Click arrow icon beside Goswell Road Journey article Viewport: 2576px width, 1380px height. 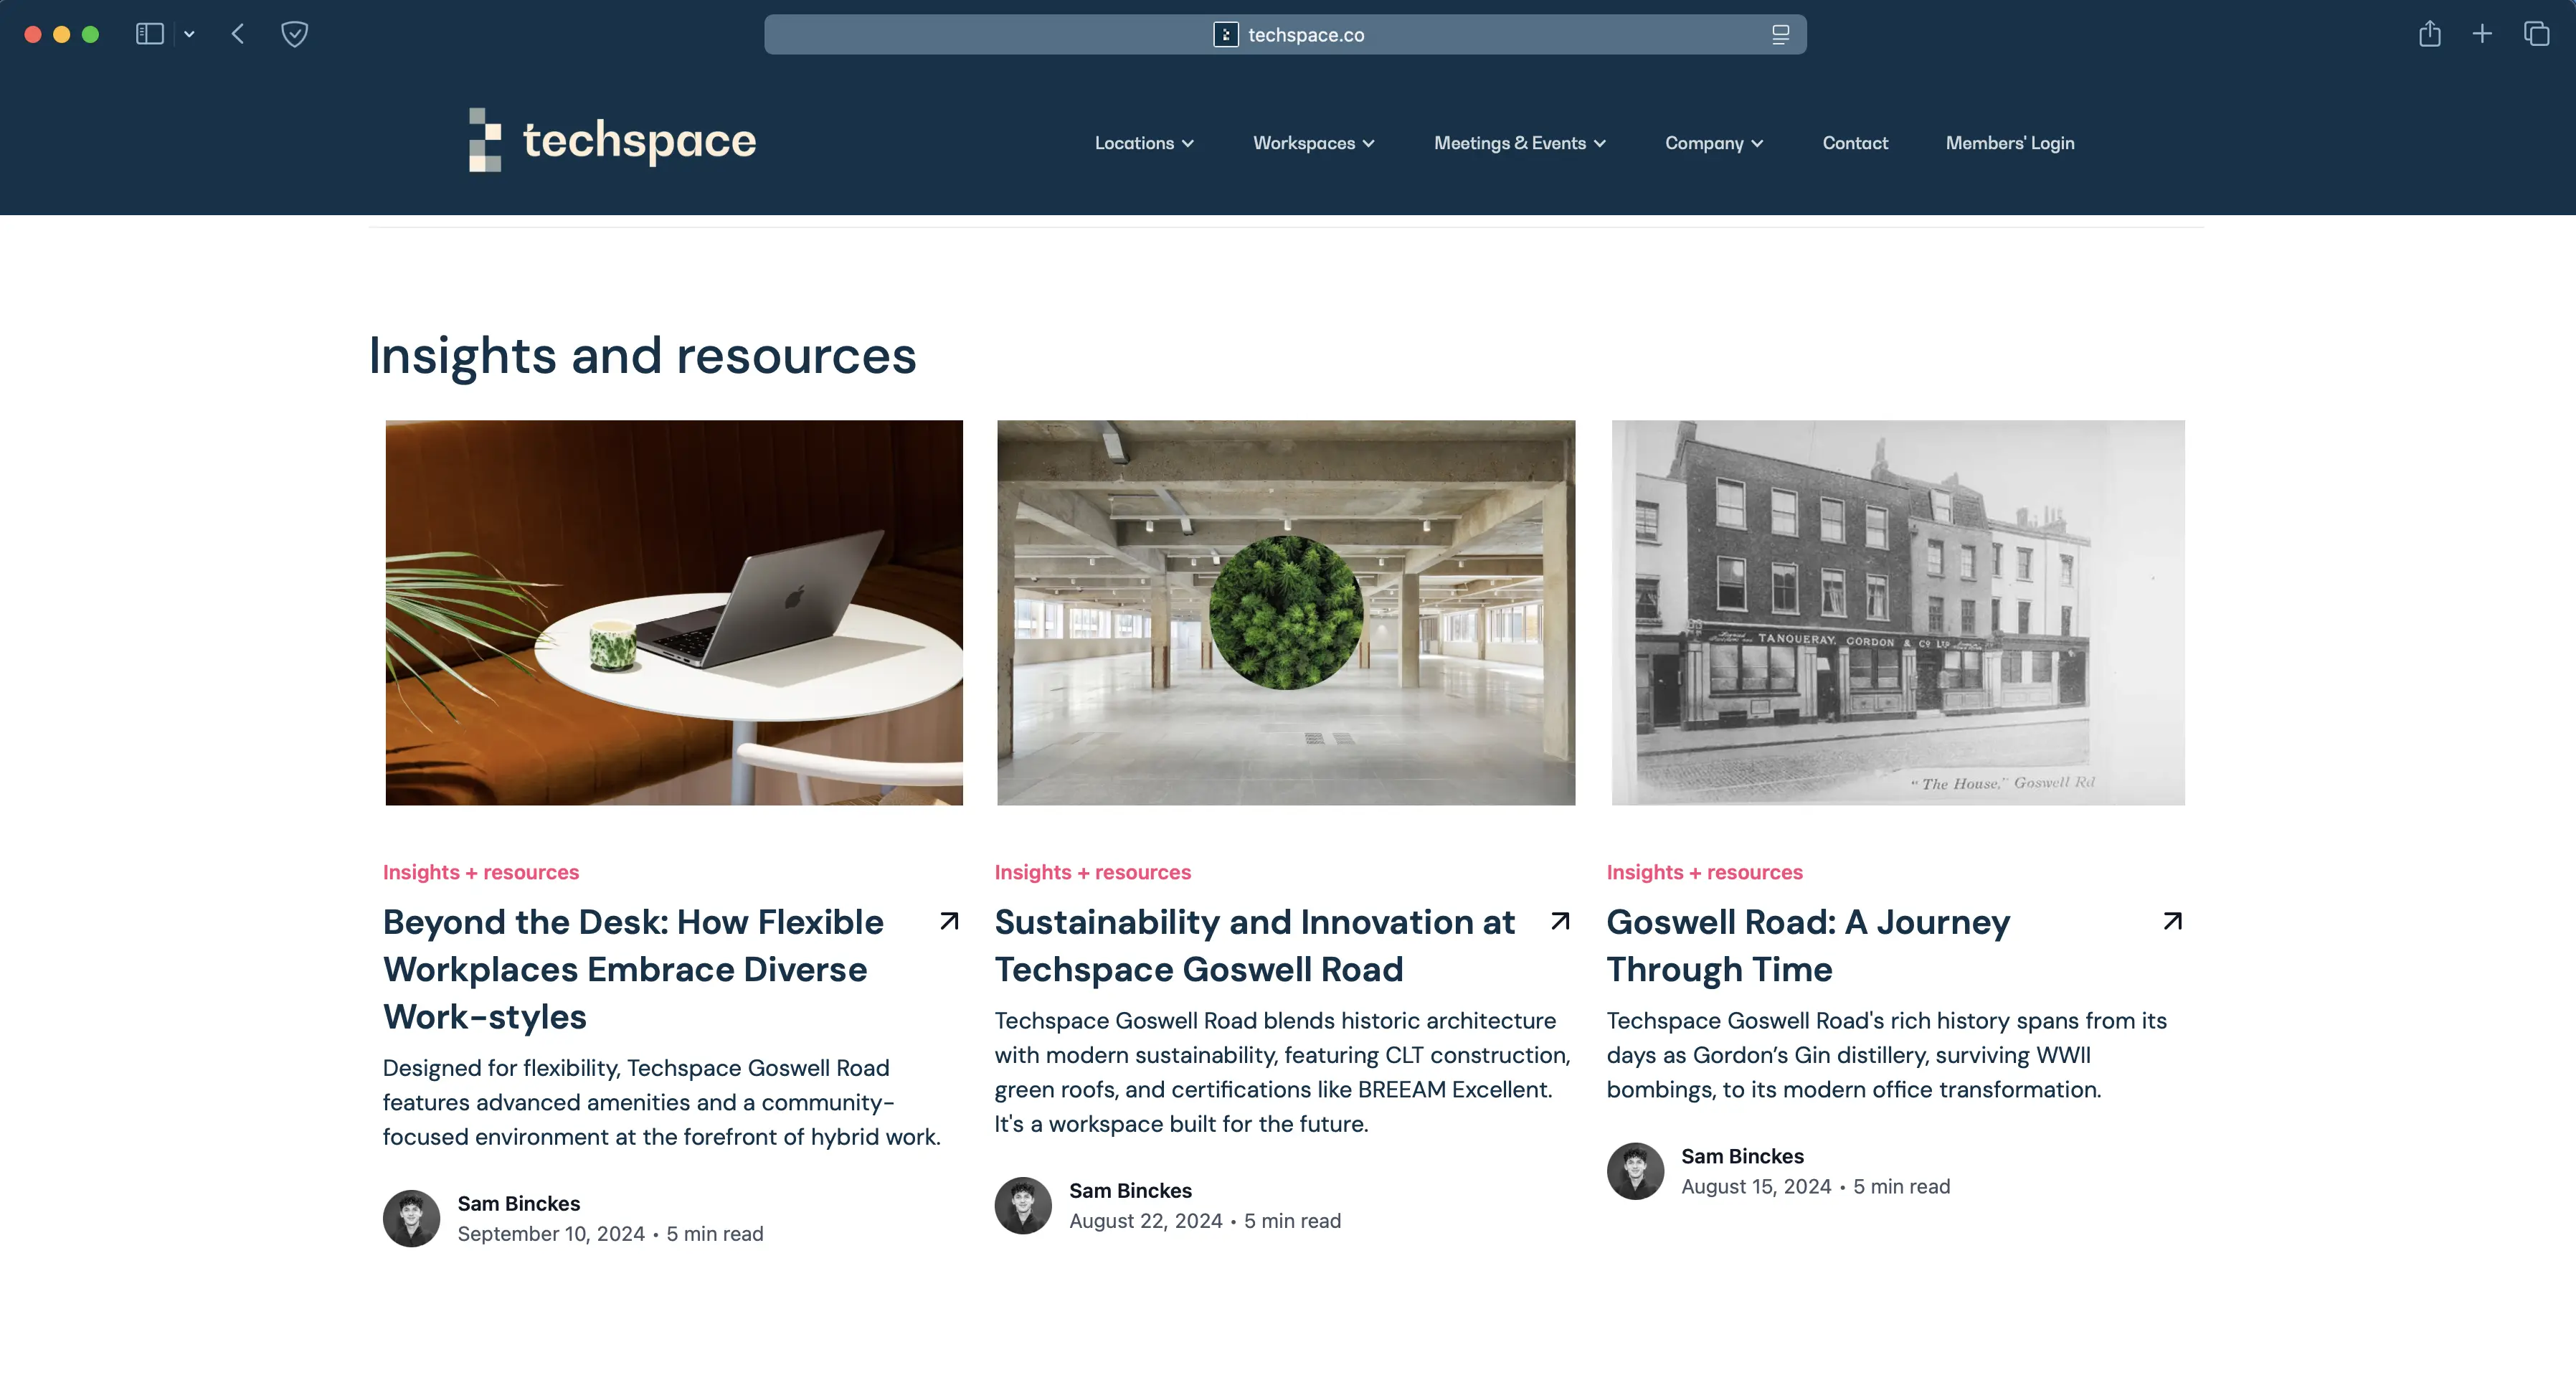click(2172, 921)
